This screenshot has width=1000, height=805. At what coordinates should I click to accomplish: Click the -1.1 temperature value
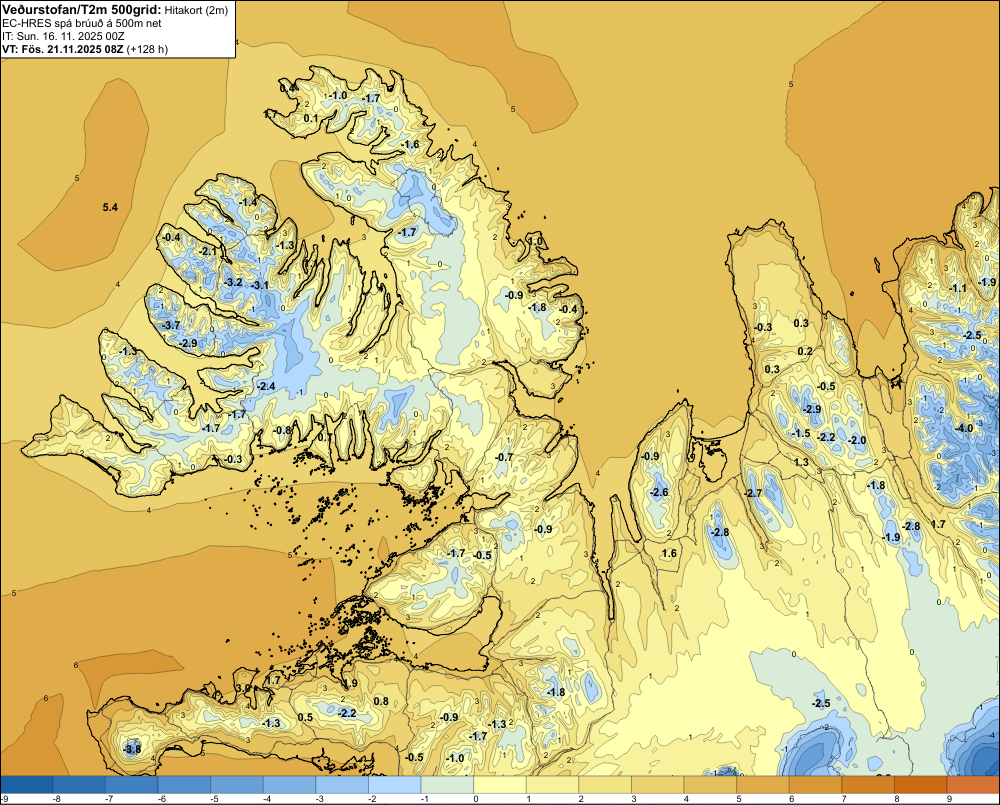pos(957,288)
